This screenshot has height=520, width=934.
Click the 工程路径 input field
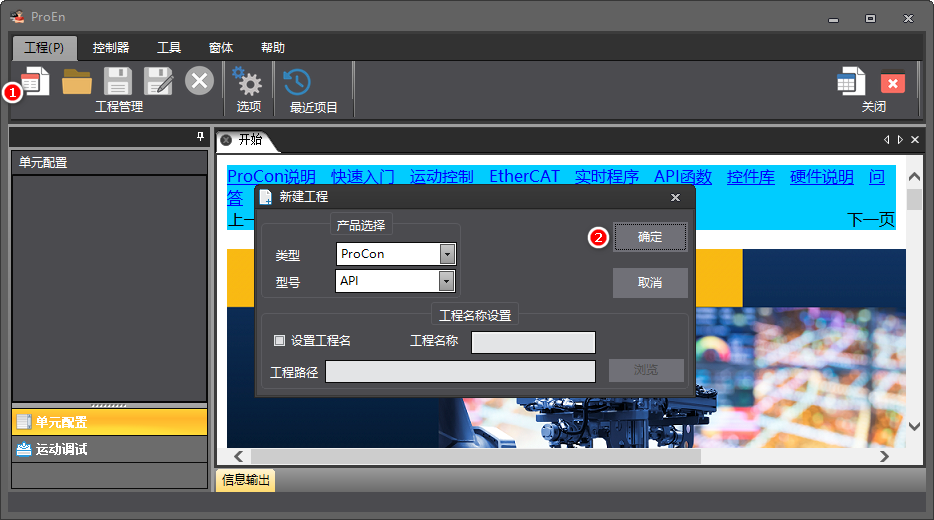coord(460,372)
